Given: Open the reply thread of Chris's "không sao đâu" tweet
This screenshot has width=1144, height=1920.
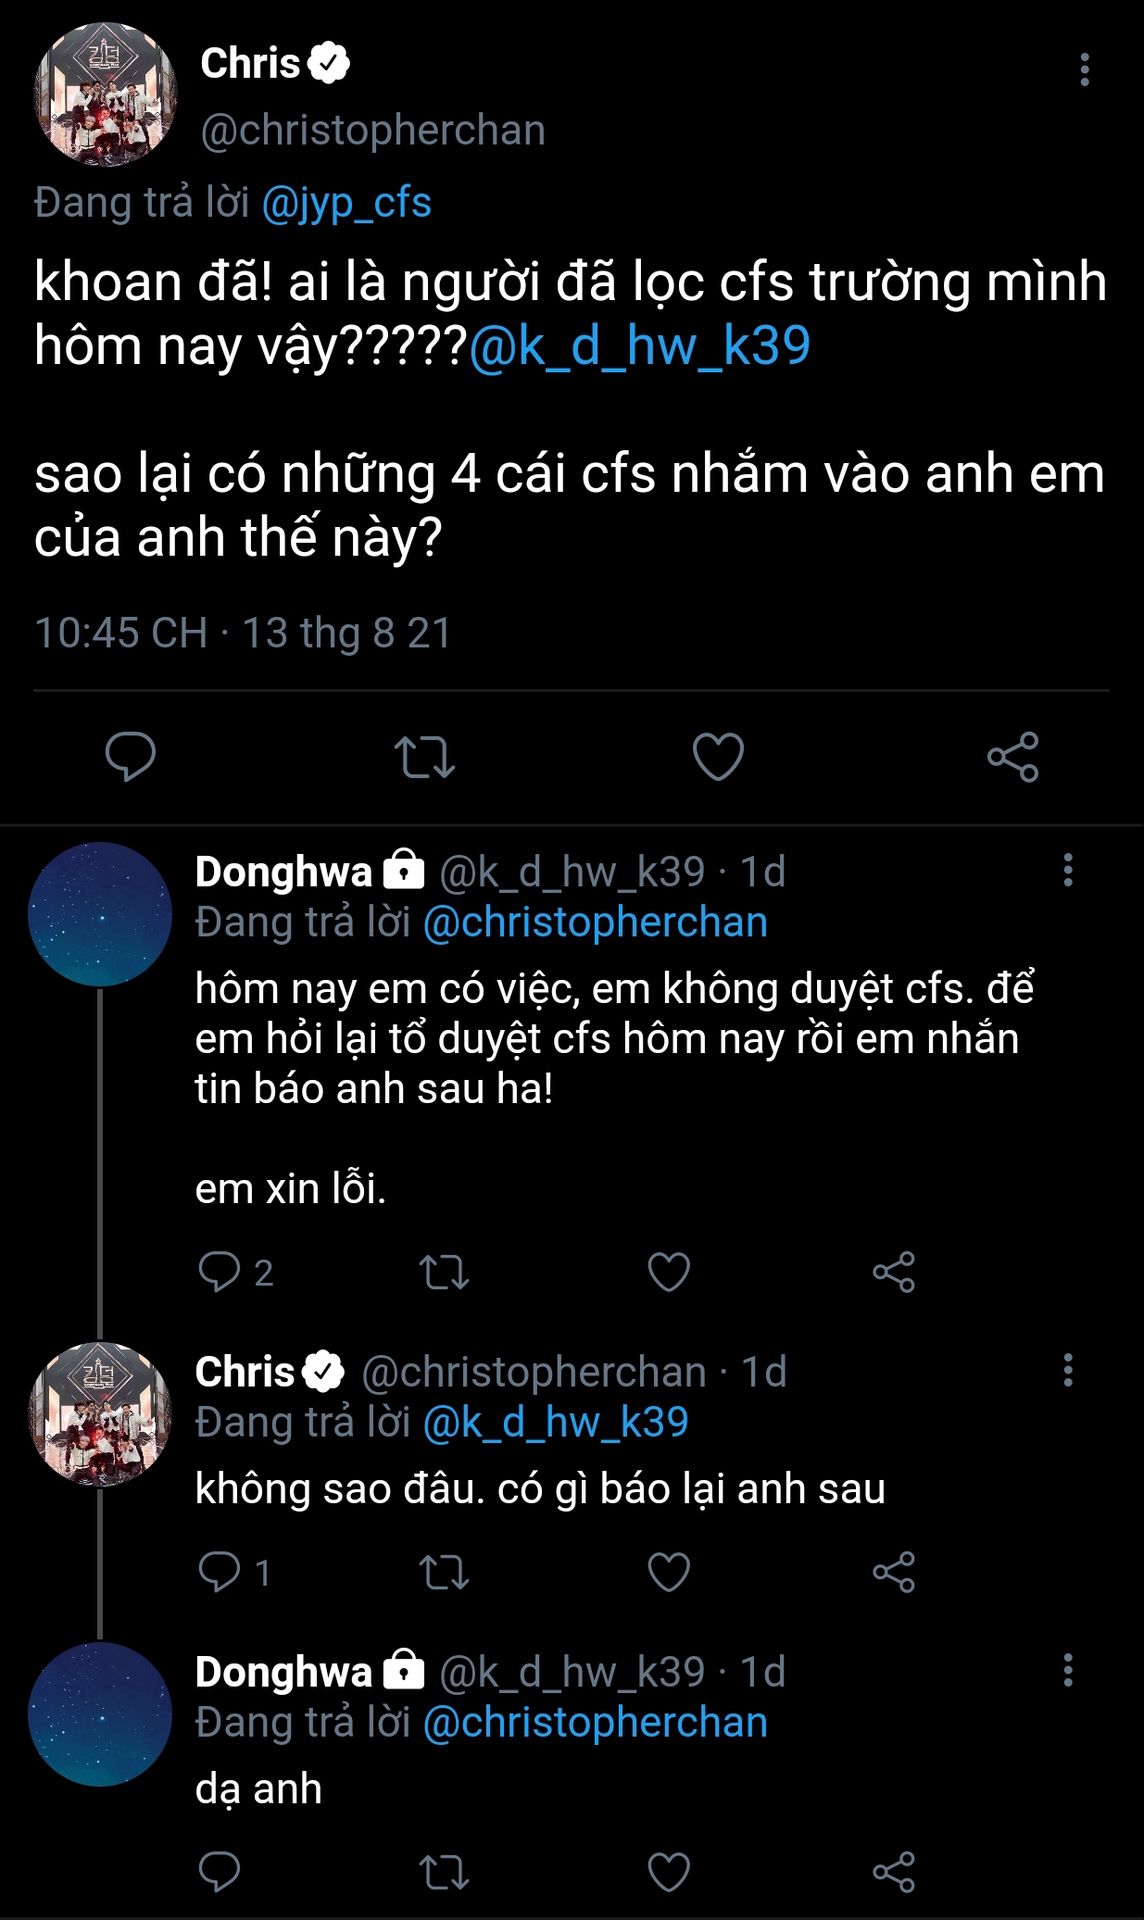Looking at the screenshot, I should (220, 1571).
